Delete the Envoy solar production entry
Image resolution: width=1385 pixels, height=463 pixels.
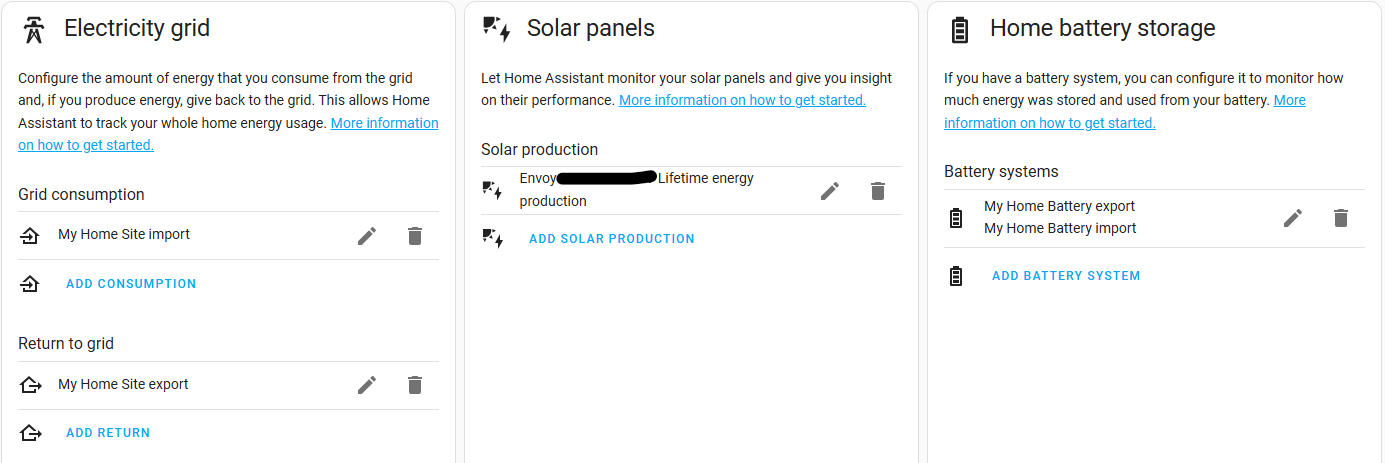(x=878, y=191)
